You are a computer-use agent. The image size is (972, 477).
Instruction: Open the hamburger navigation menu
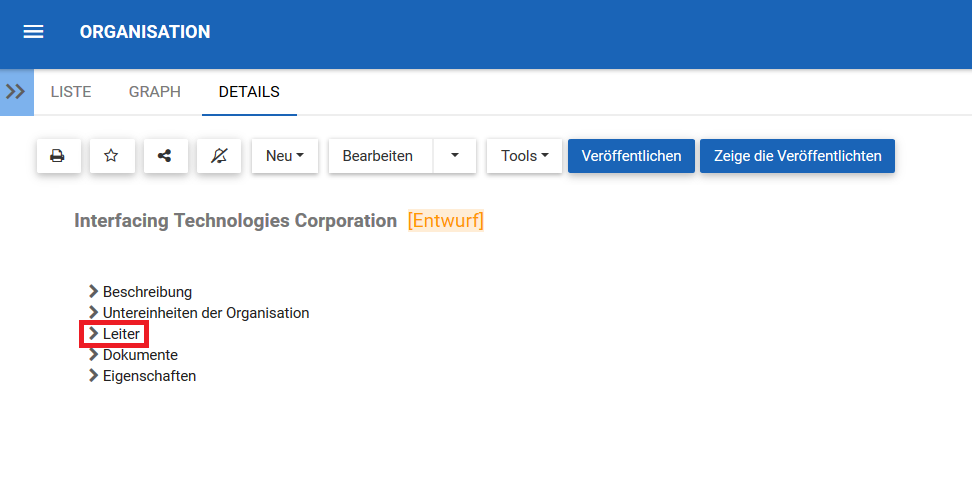[33, 32]
